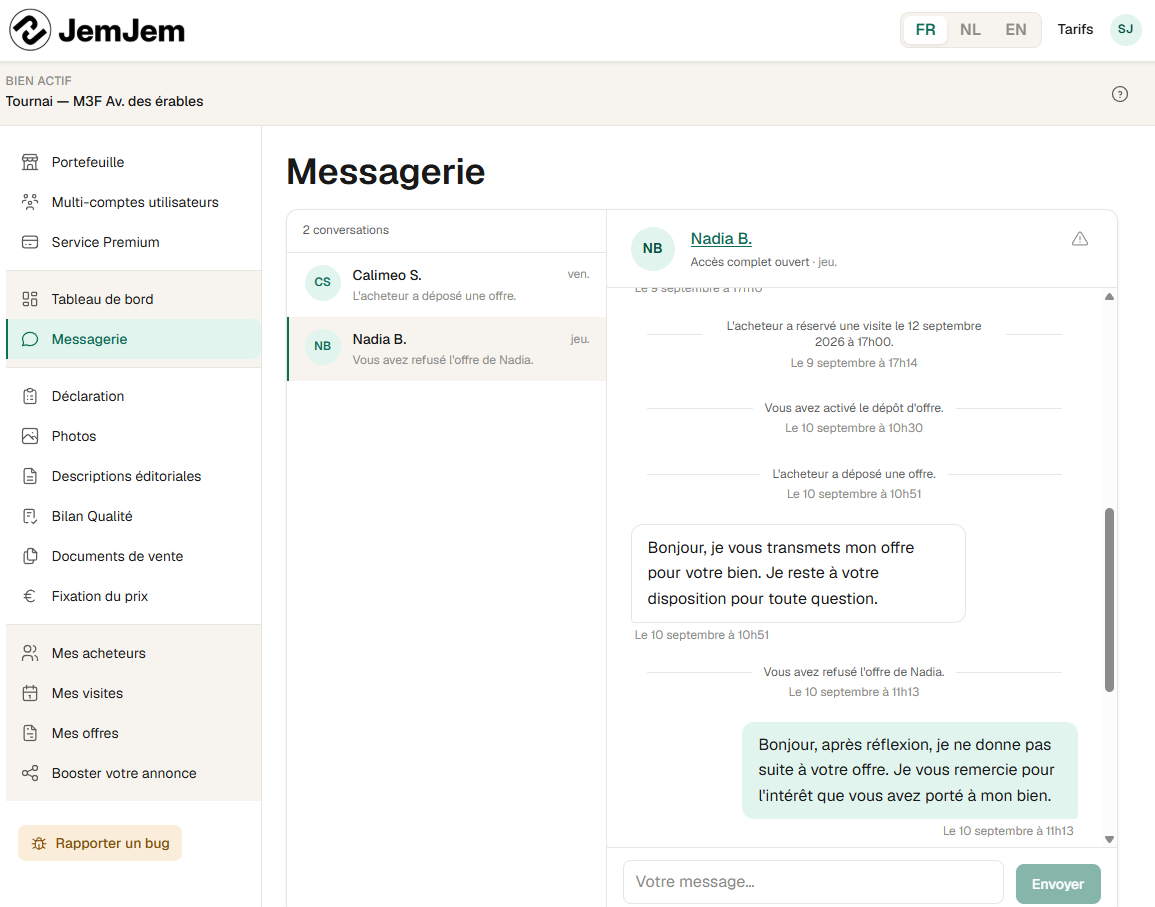The height and width of the screenshot is (907, 1155).
Task: Click the SJ user avatar
Action: [1126, 29]
